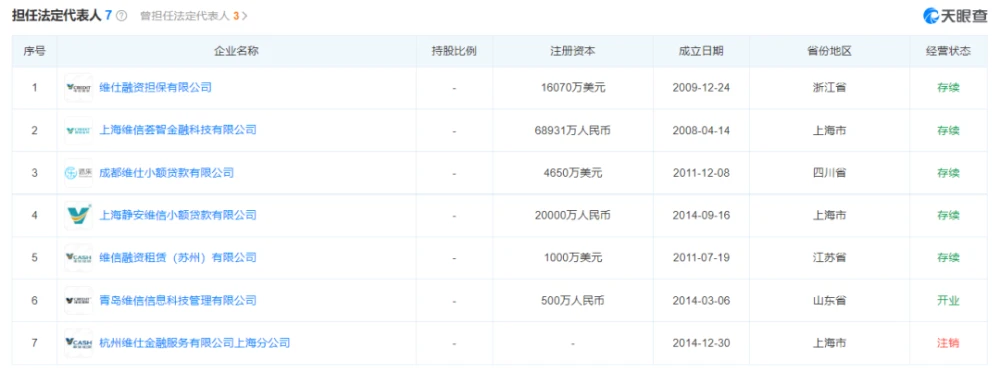This screenshot has width=1000, height=373.
Task: Click the date 2011-12-08
Action: [x=701, y=173]
